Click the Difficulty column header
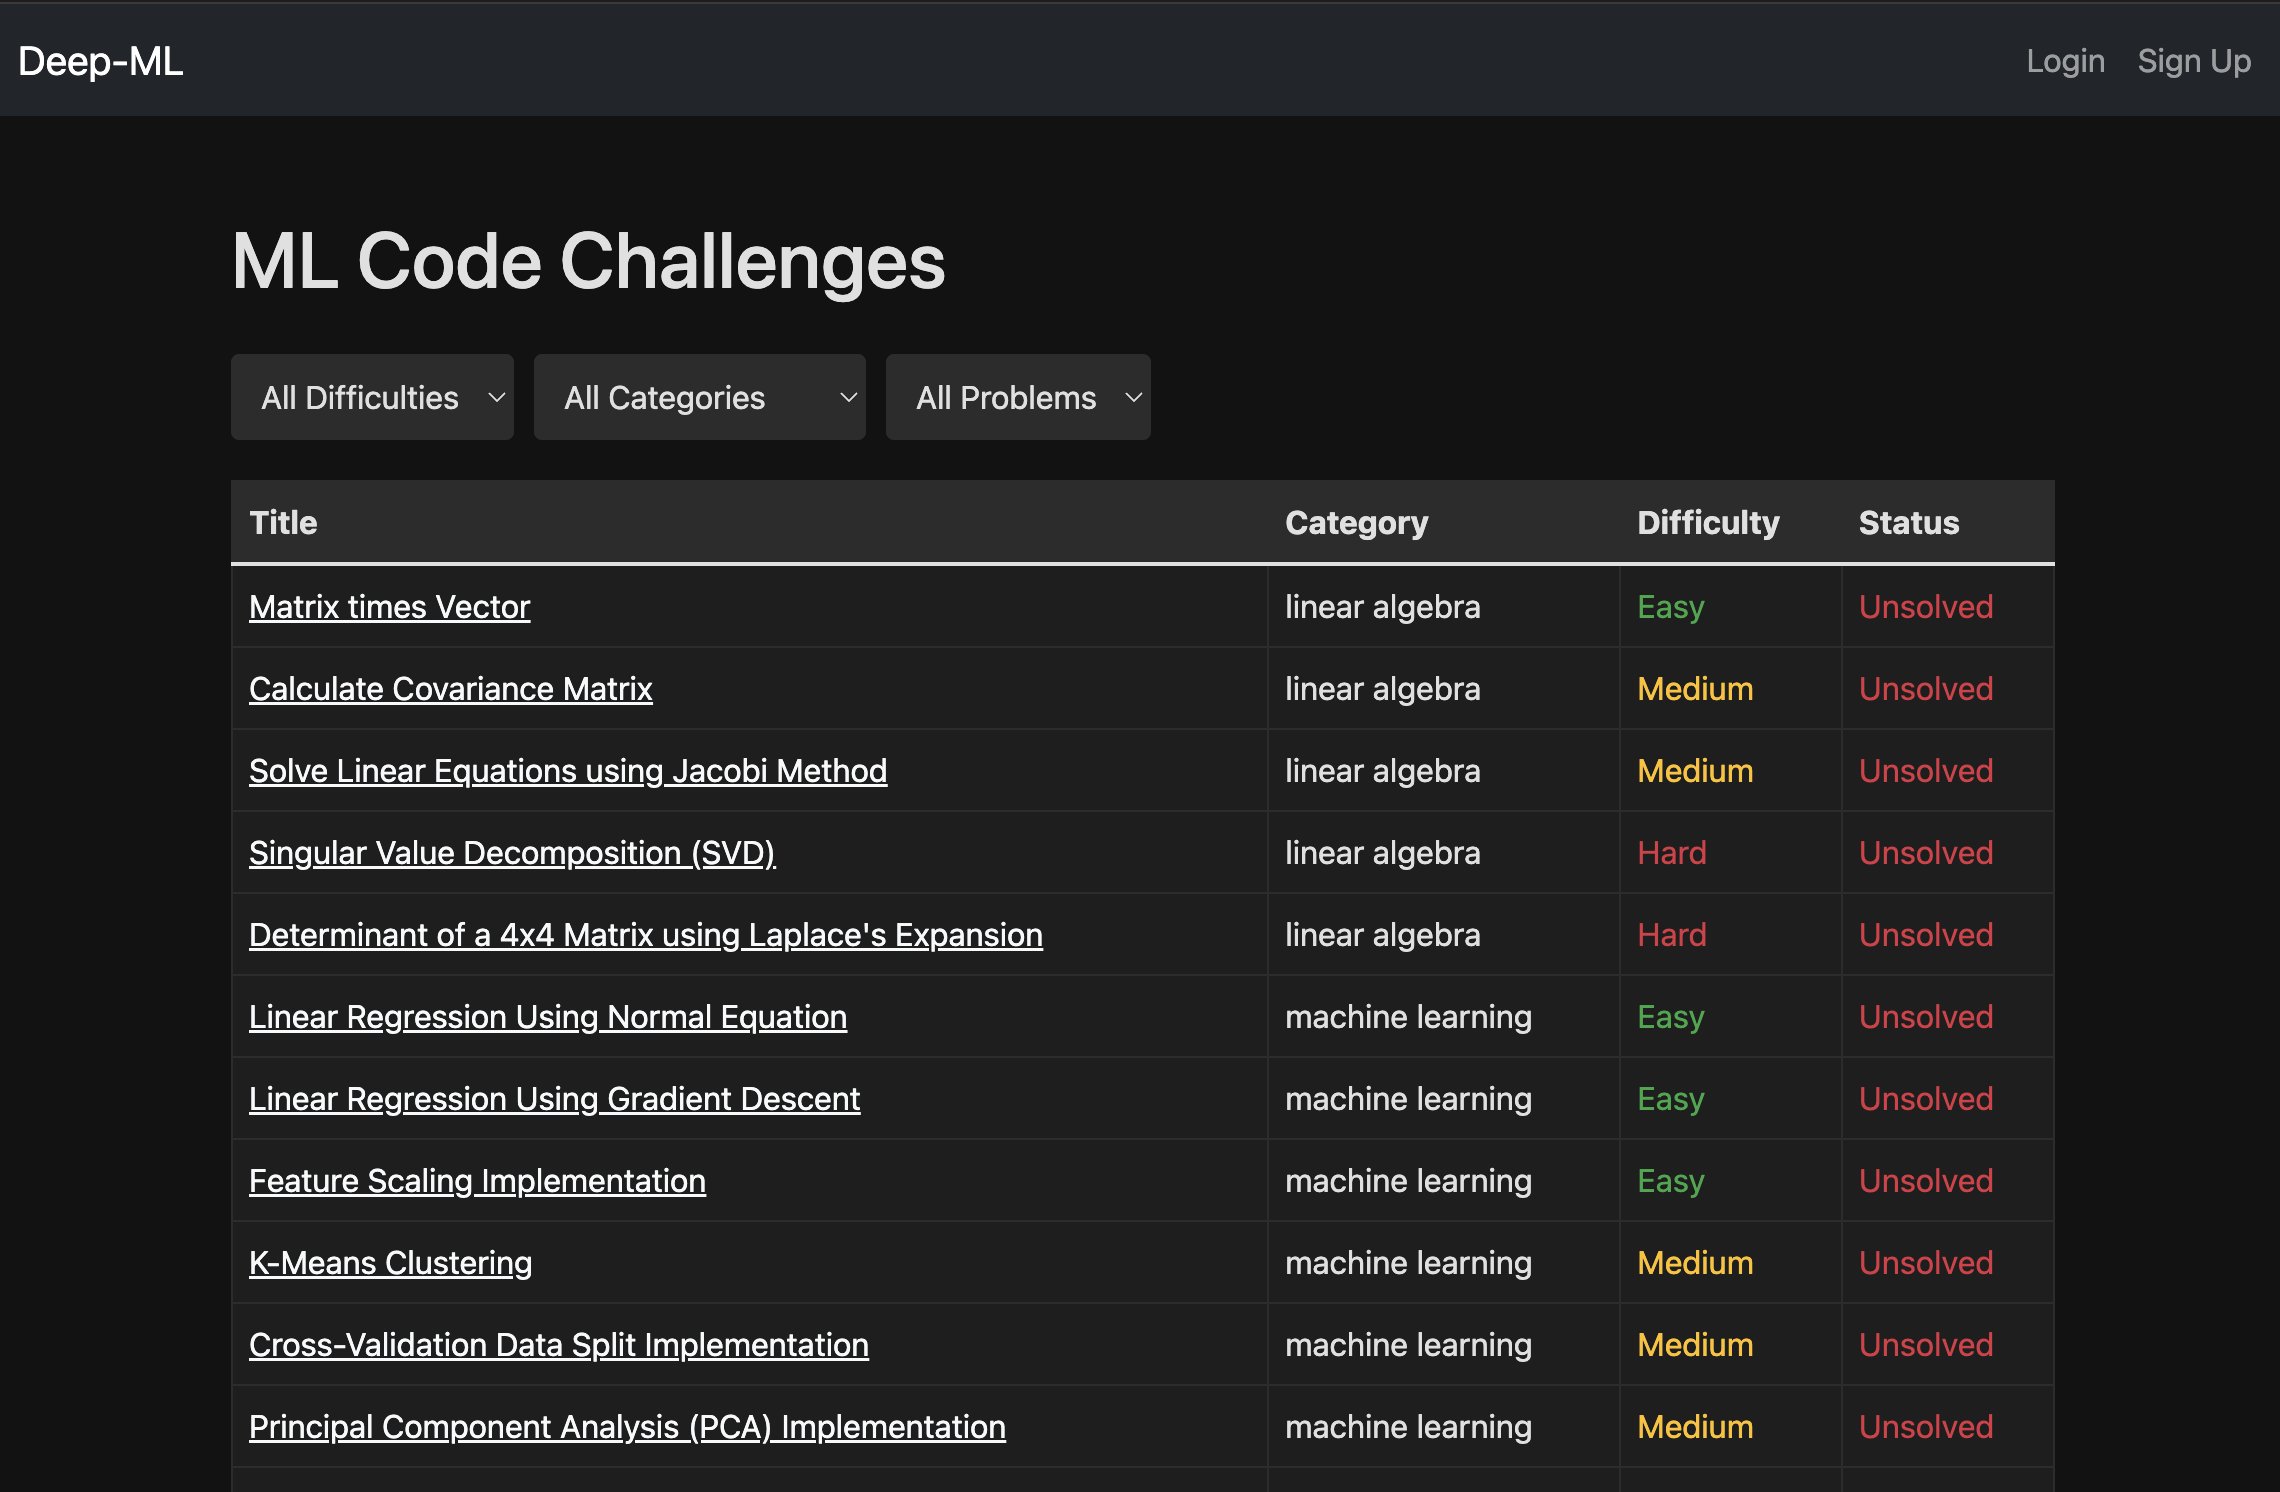 (x=1708, y=523)
